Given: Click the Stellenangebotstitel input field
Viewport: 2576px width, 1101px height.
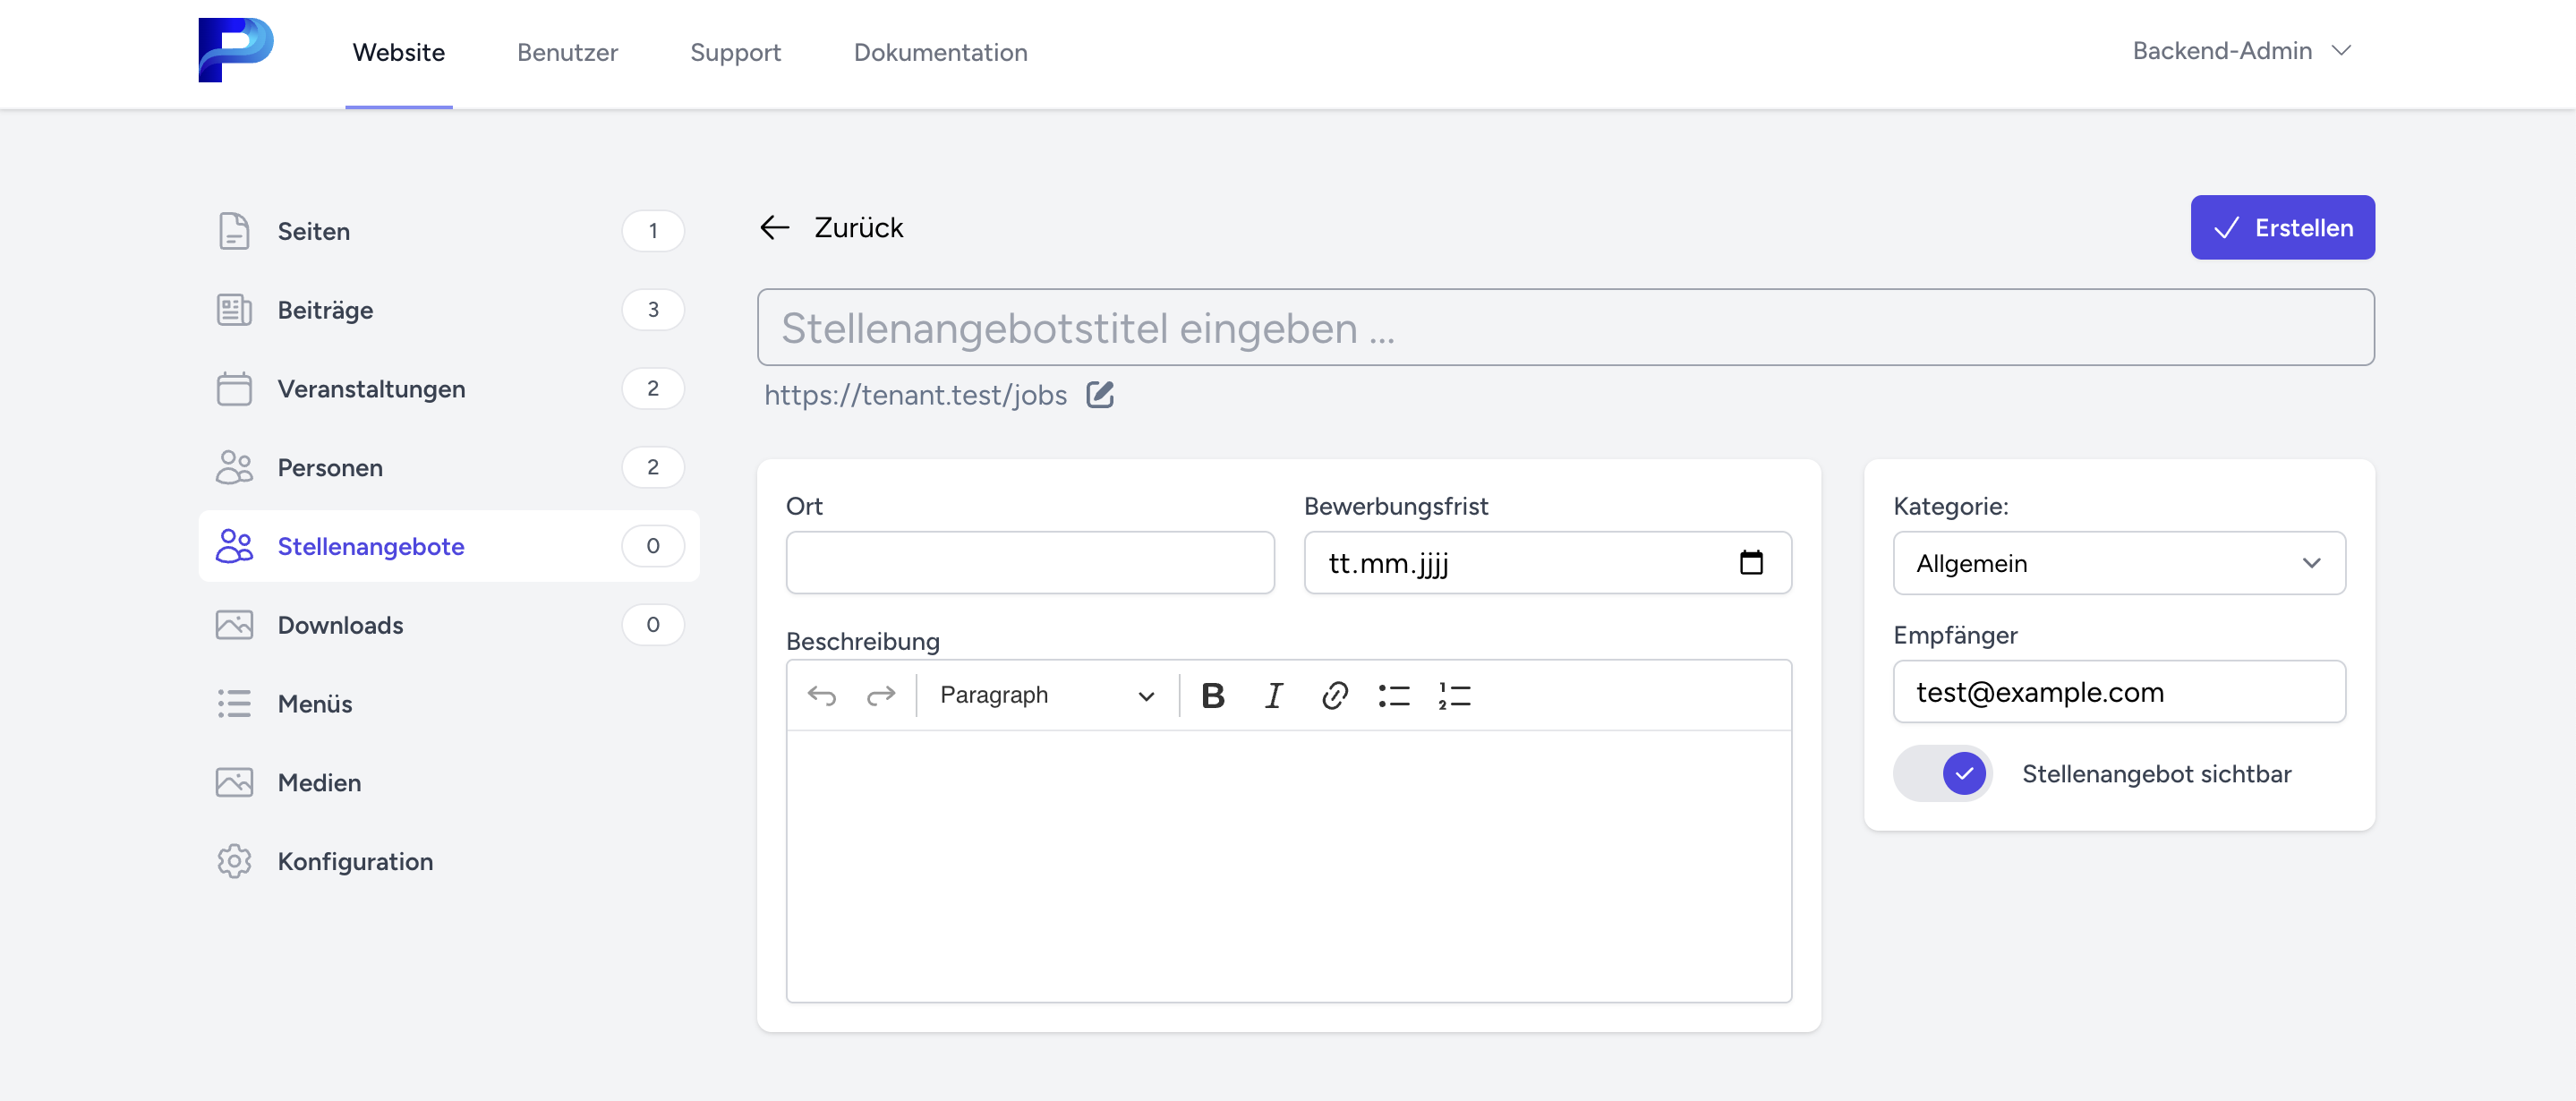Looking at the screenshot, I should click(1565, 328).
